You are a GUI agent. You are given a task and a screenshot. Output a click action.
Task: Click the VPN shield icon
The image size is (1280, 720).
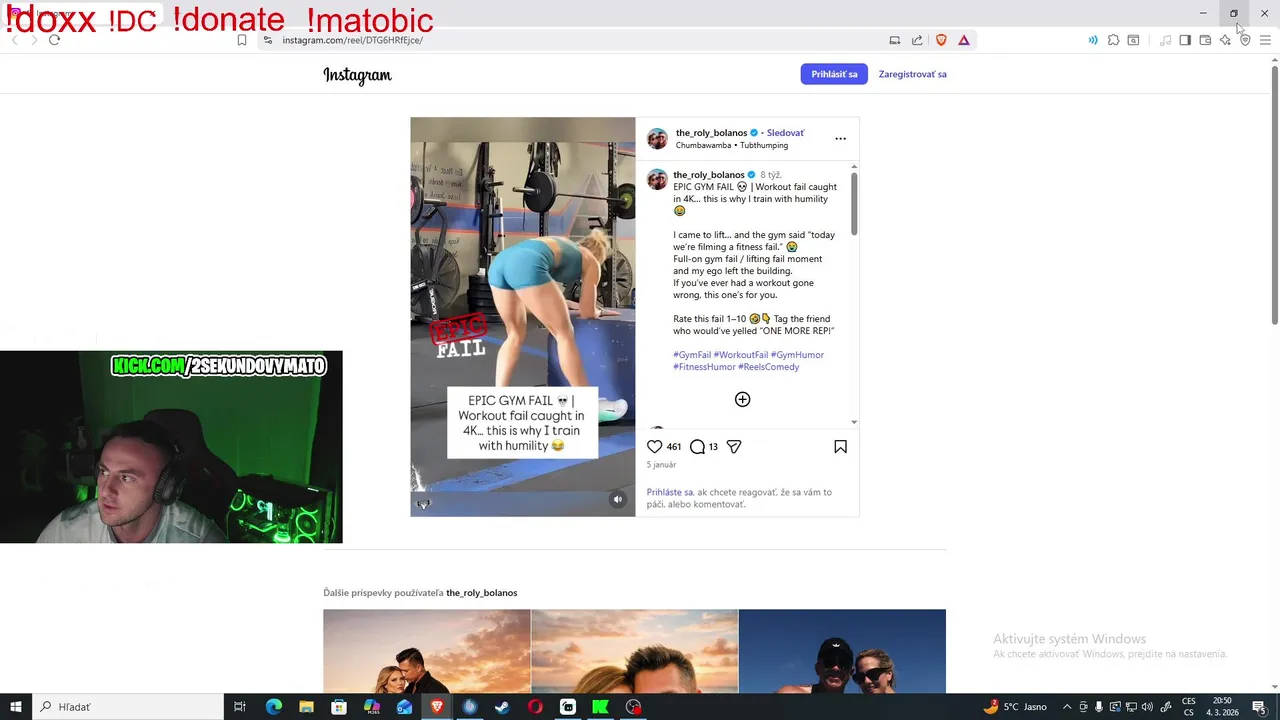point(1245,40)
